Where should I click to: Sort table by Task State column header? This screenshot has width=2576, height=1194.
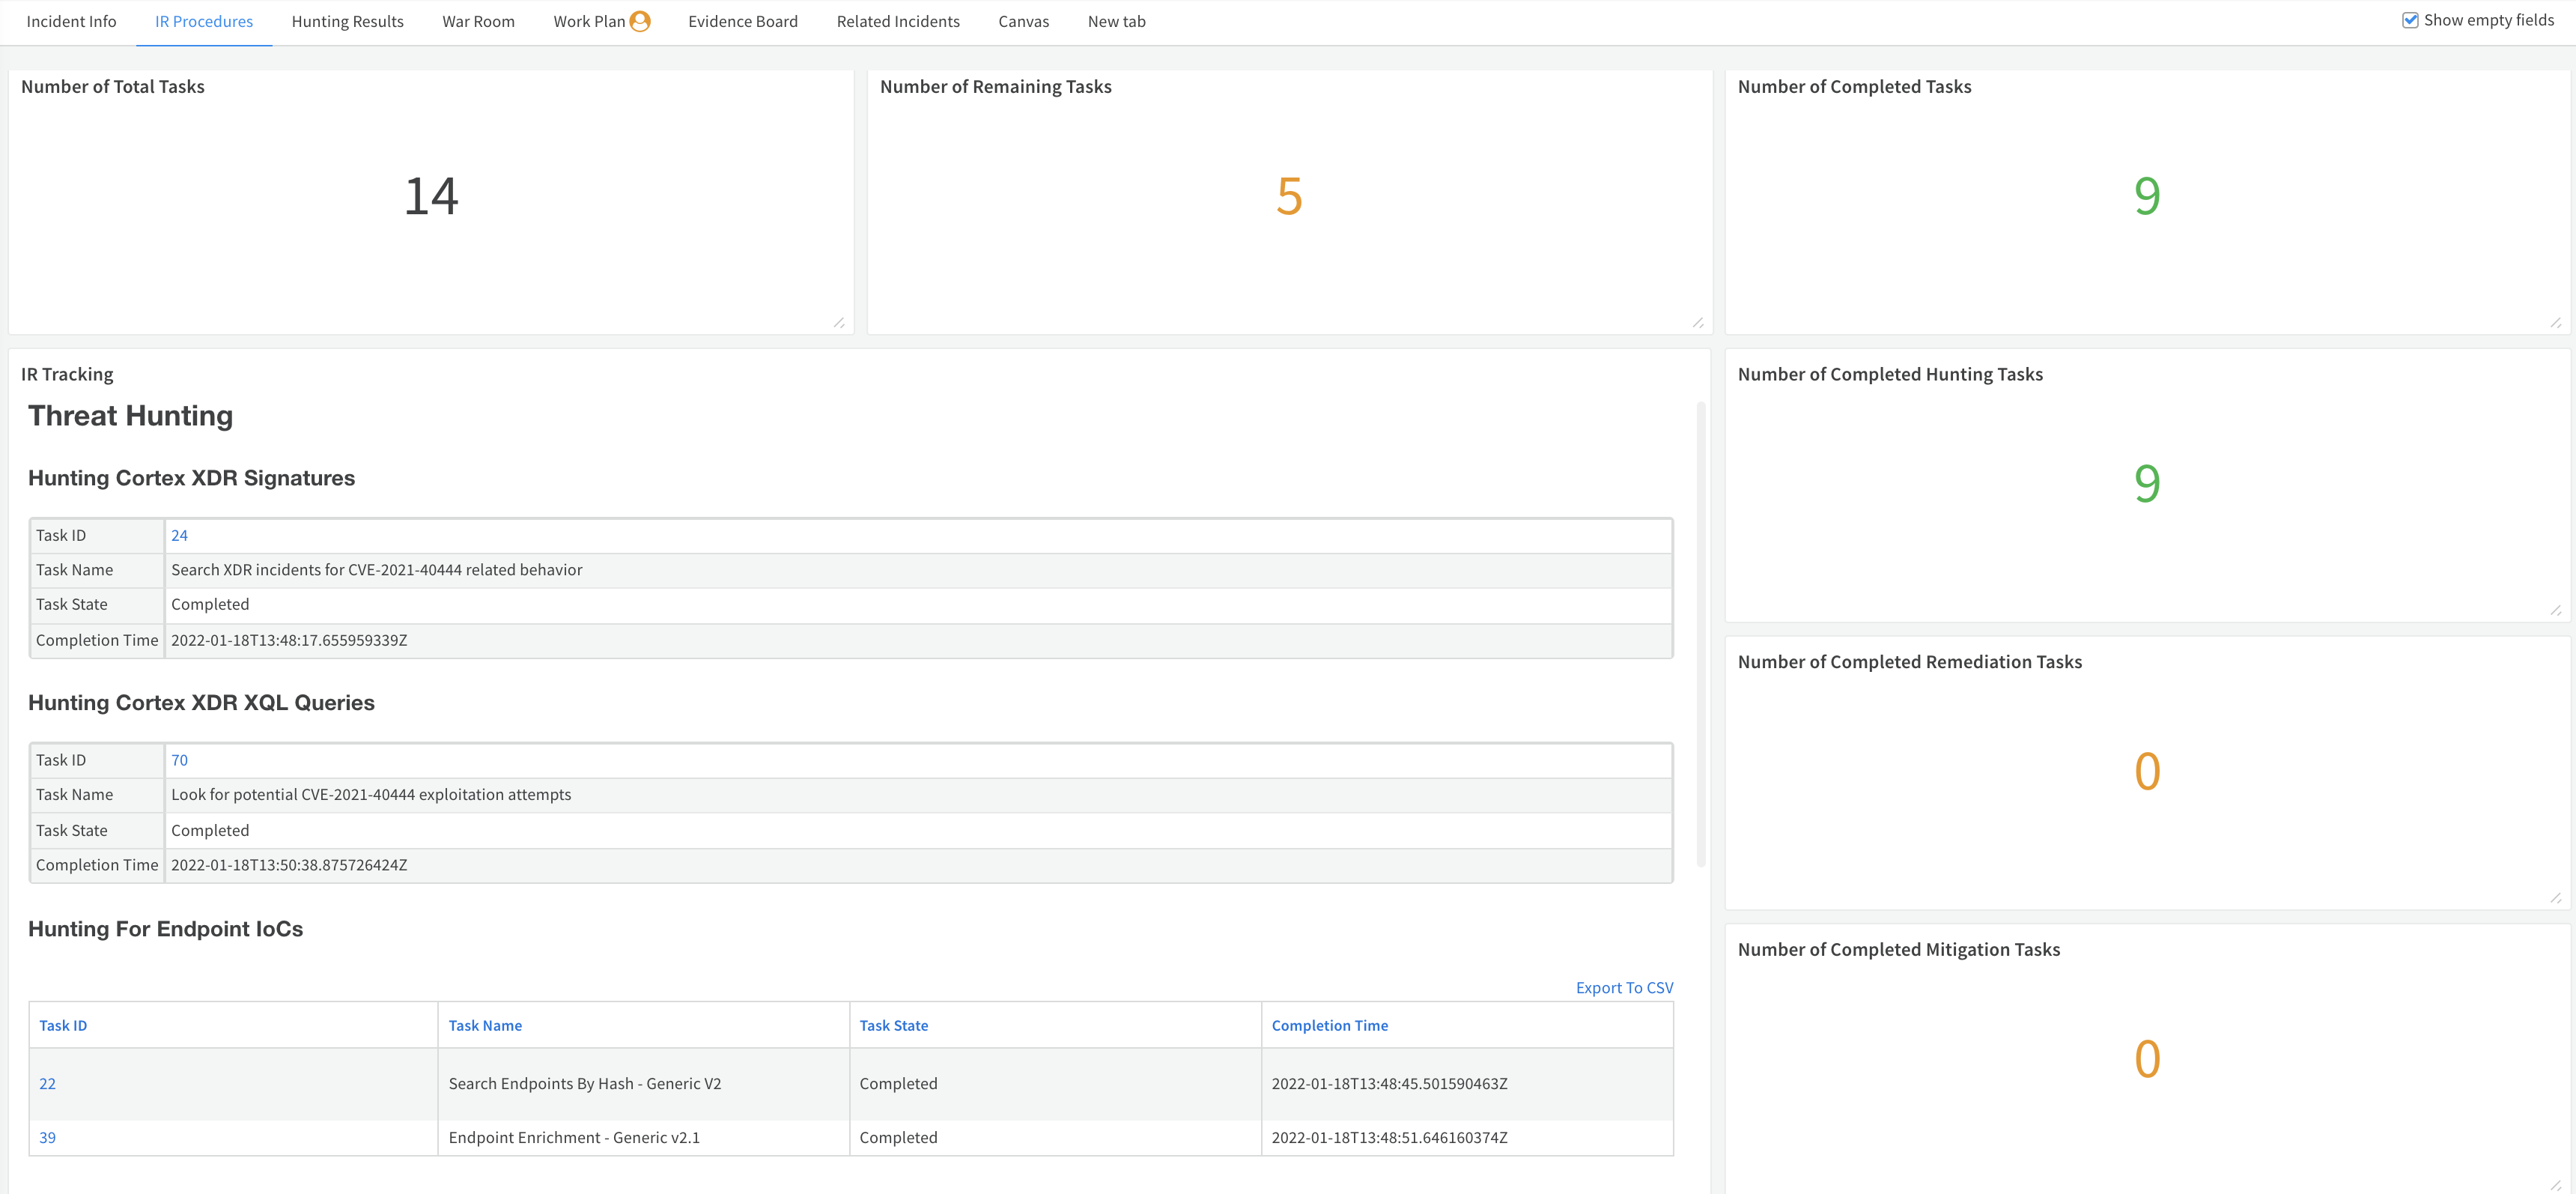(893, 1025)
